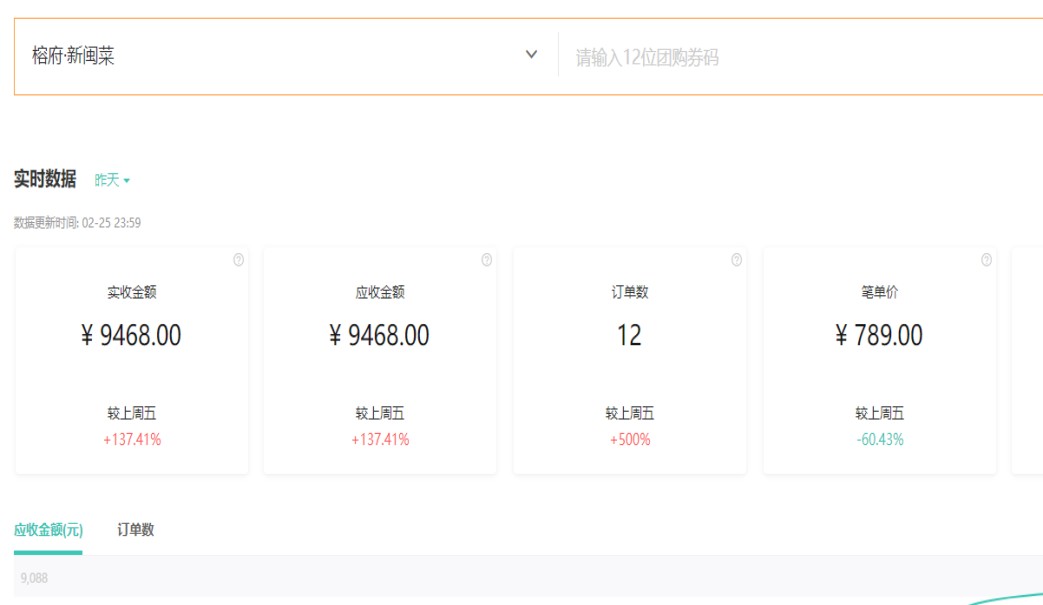Show the help hint on 笔单价 card

(987, 260)
